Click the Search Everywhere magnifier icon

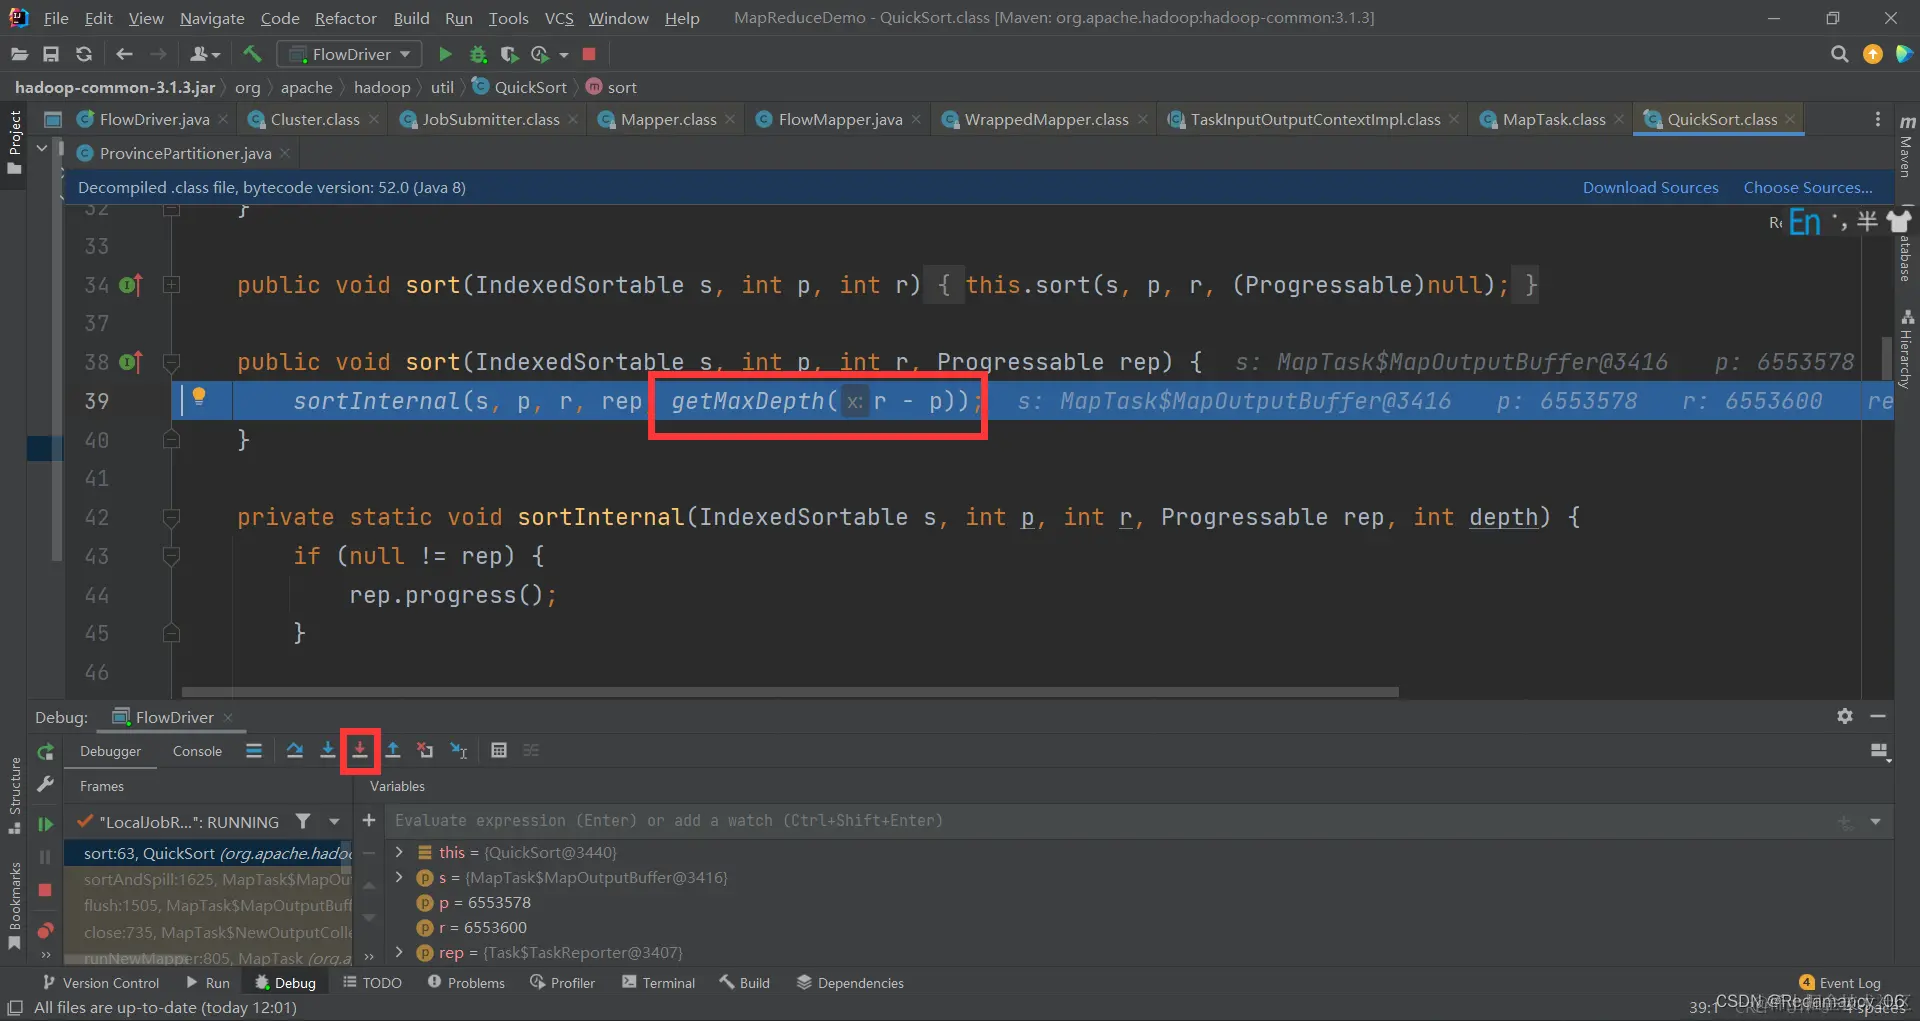coord(1839,54)
